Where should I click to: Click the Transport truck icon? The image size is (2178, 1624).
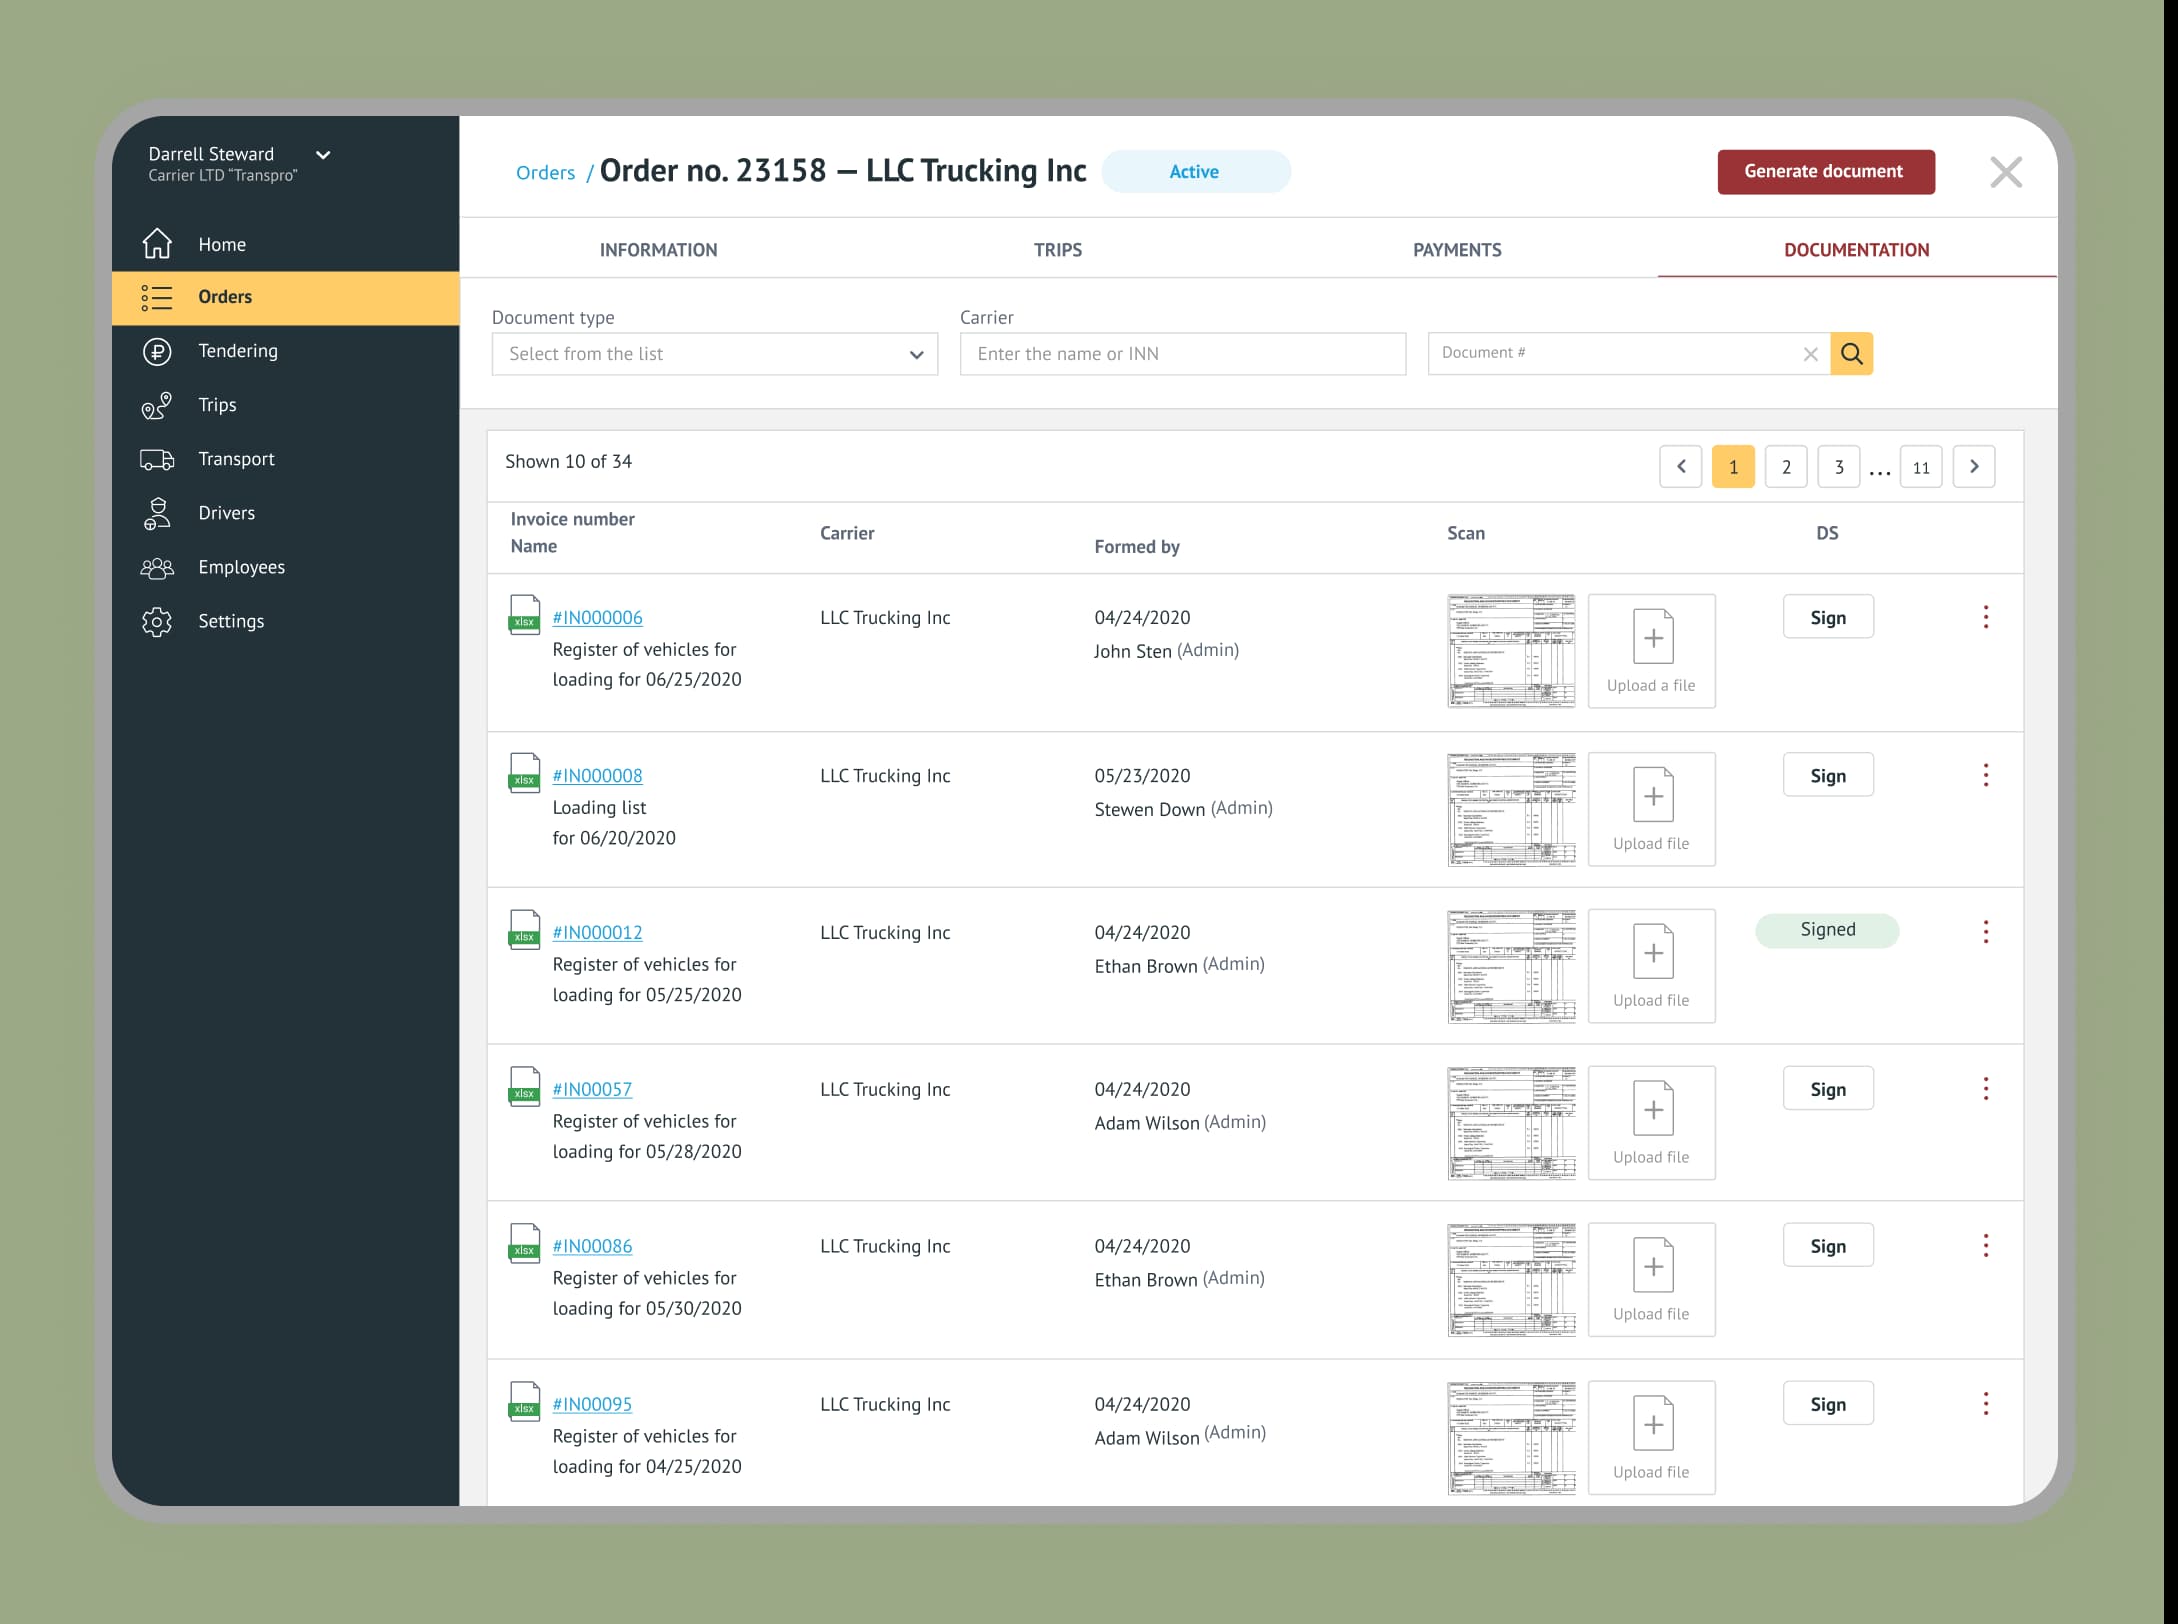tap(157, 459)
